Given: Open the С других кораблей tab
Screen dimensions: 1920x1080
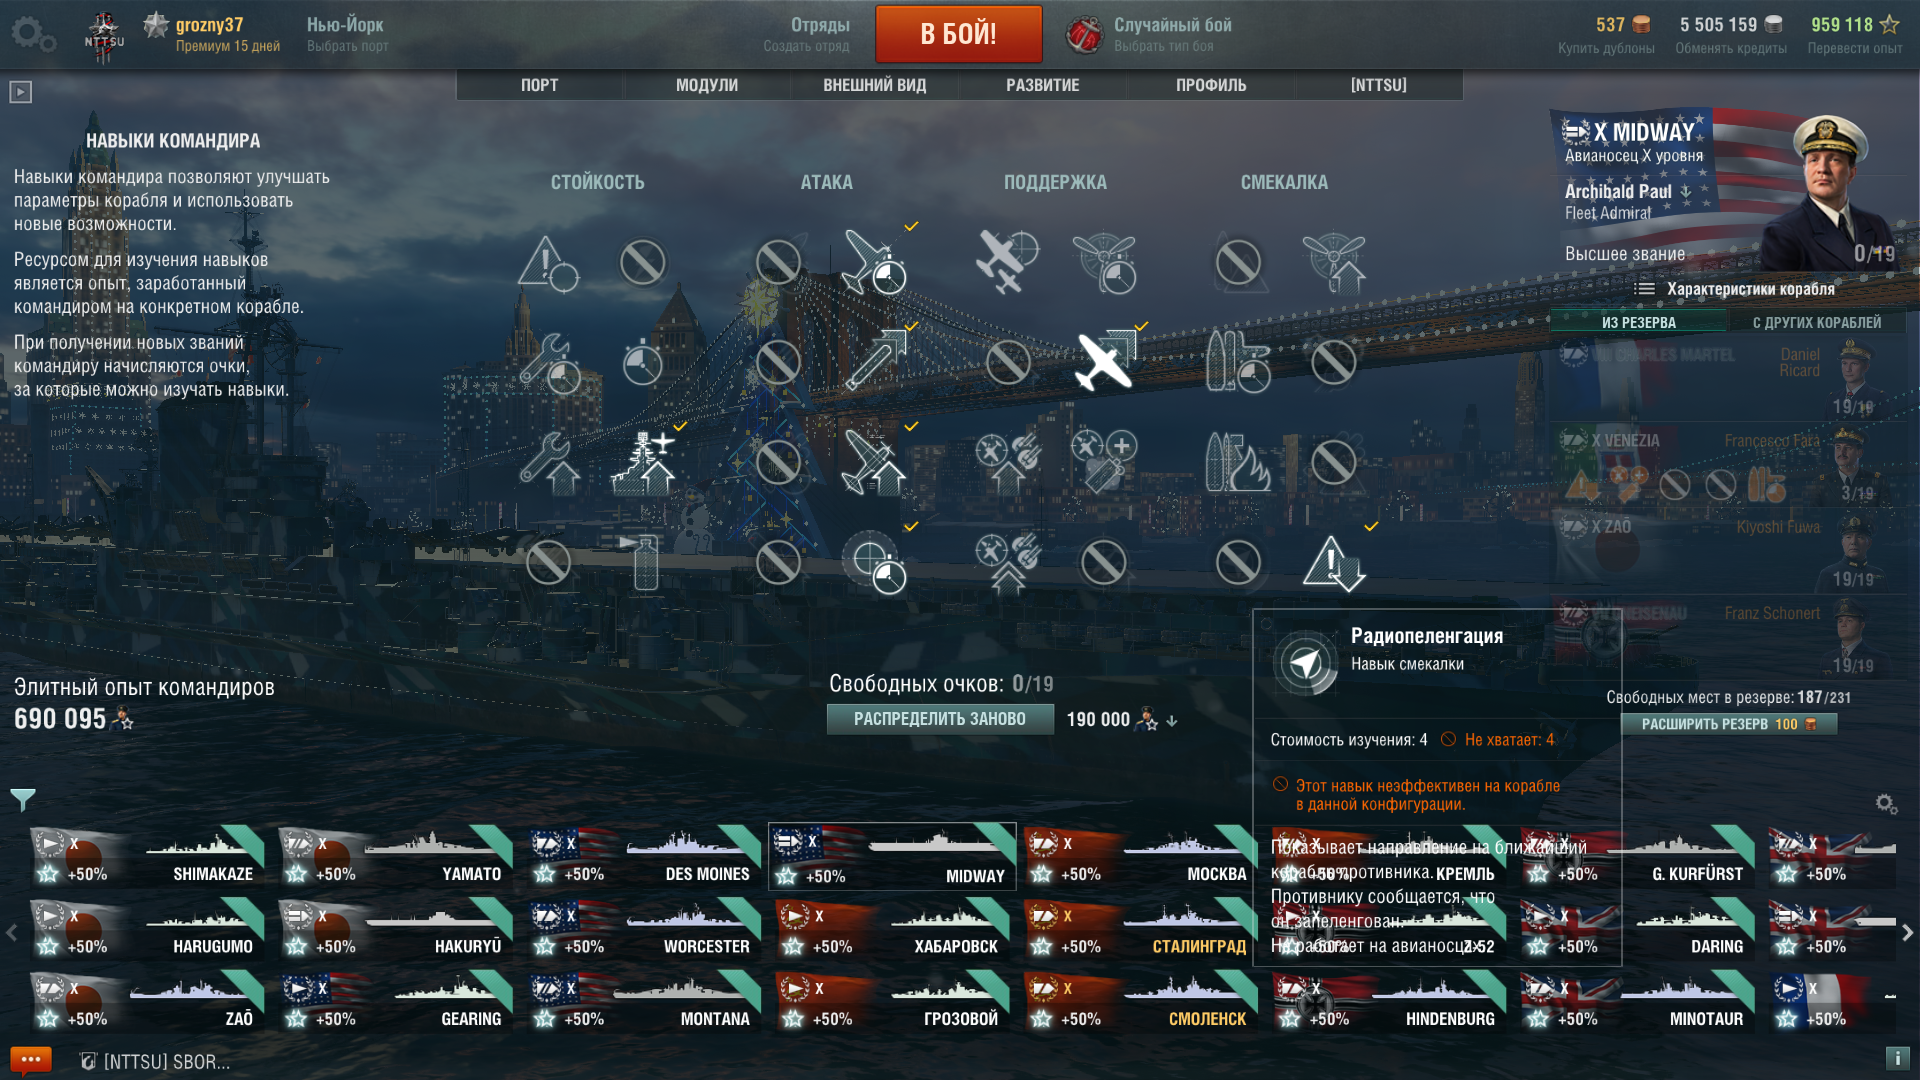Looking at the screenshot, I should click(1816, 322).
